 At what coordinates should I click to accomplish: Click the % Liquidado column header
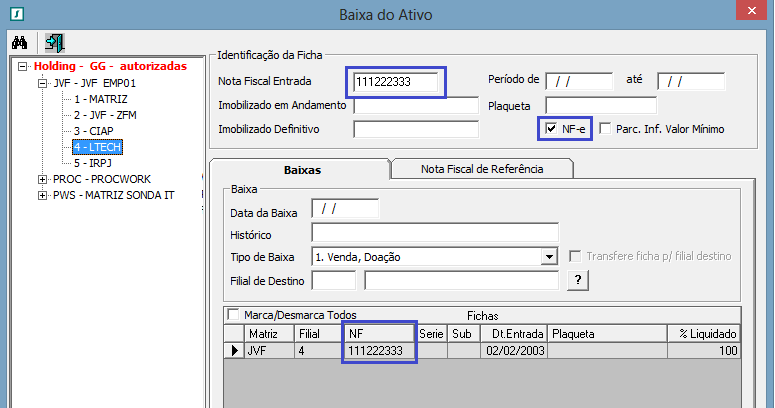704,334
